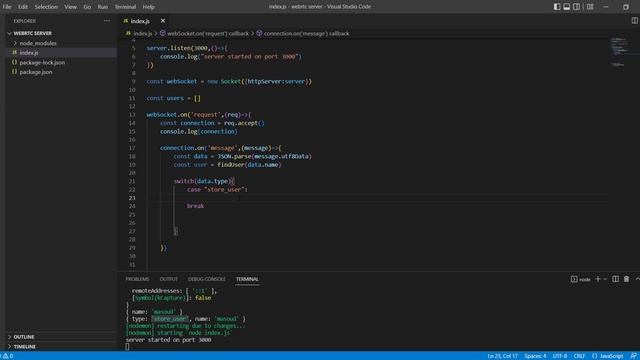640x360 pixels.
Task: Switch to the OUTPUT panel tab
Action: [169, 279]
